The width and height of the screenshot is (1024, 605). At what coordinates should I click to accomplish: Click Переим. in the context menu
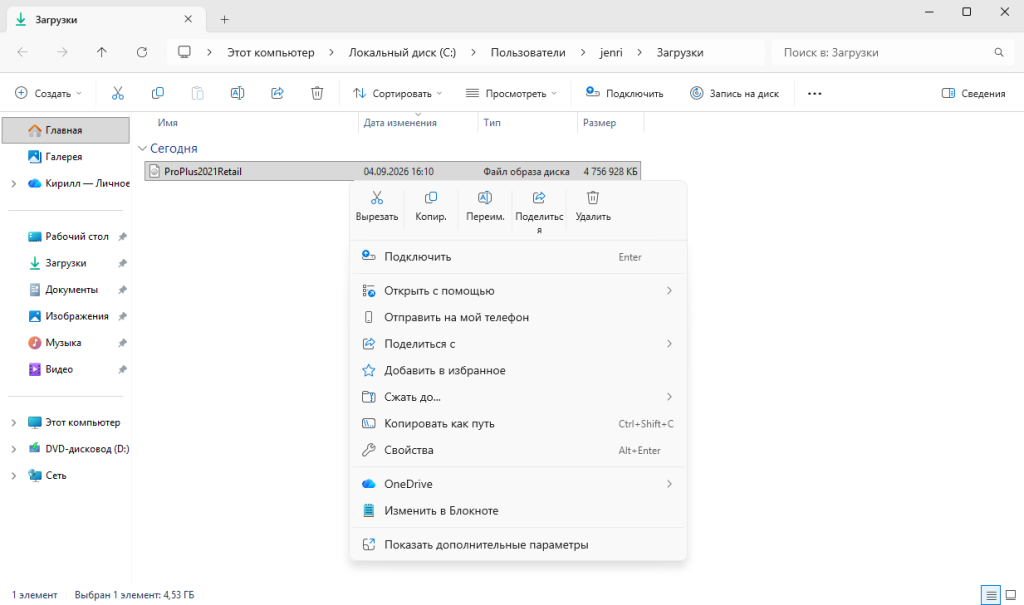tap(485, 206)
